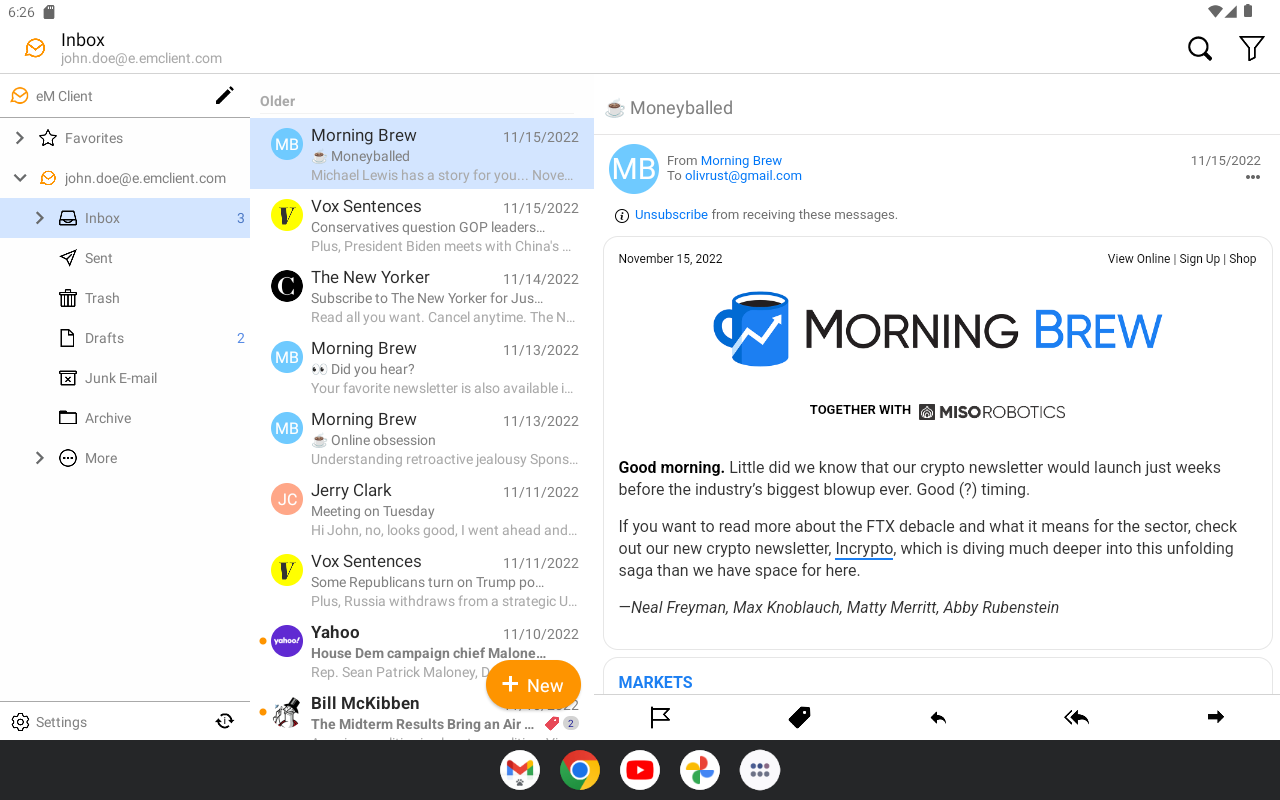Image resolution: width=1280 pixels, height=800 pixels.
Task: Open the search magnifier icon
Action: 1200,48
